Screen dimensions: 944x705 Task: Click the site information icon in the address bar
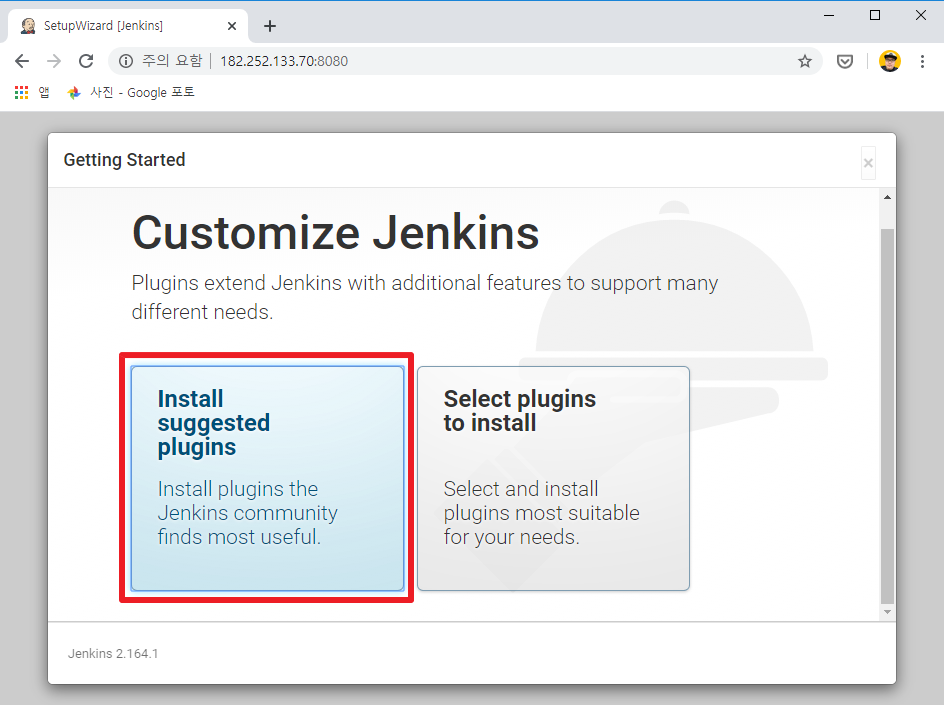coord(126,61)
